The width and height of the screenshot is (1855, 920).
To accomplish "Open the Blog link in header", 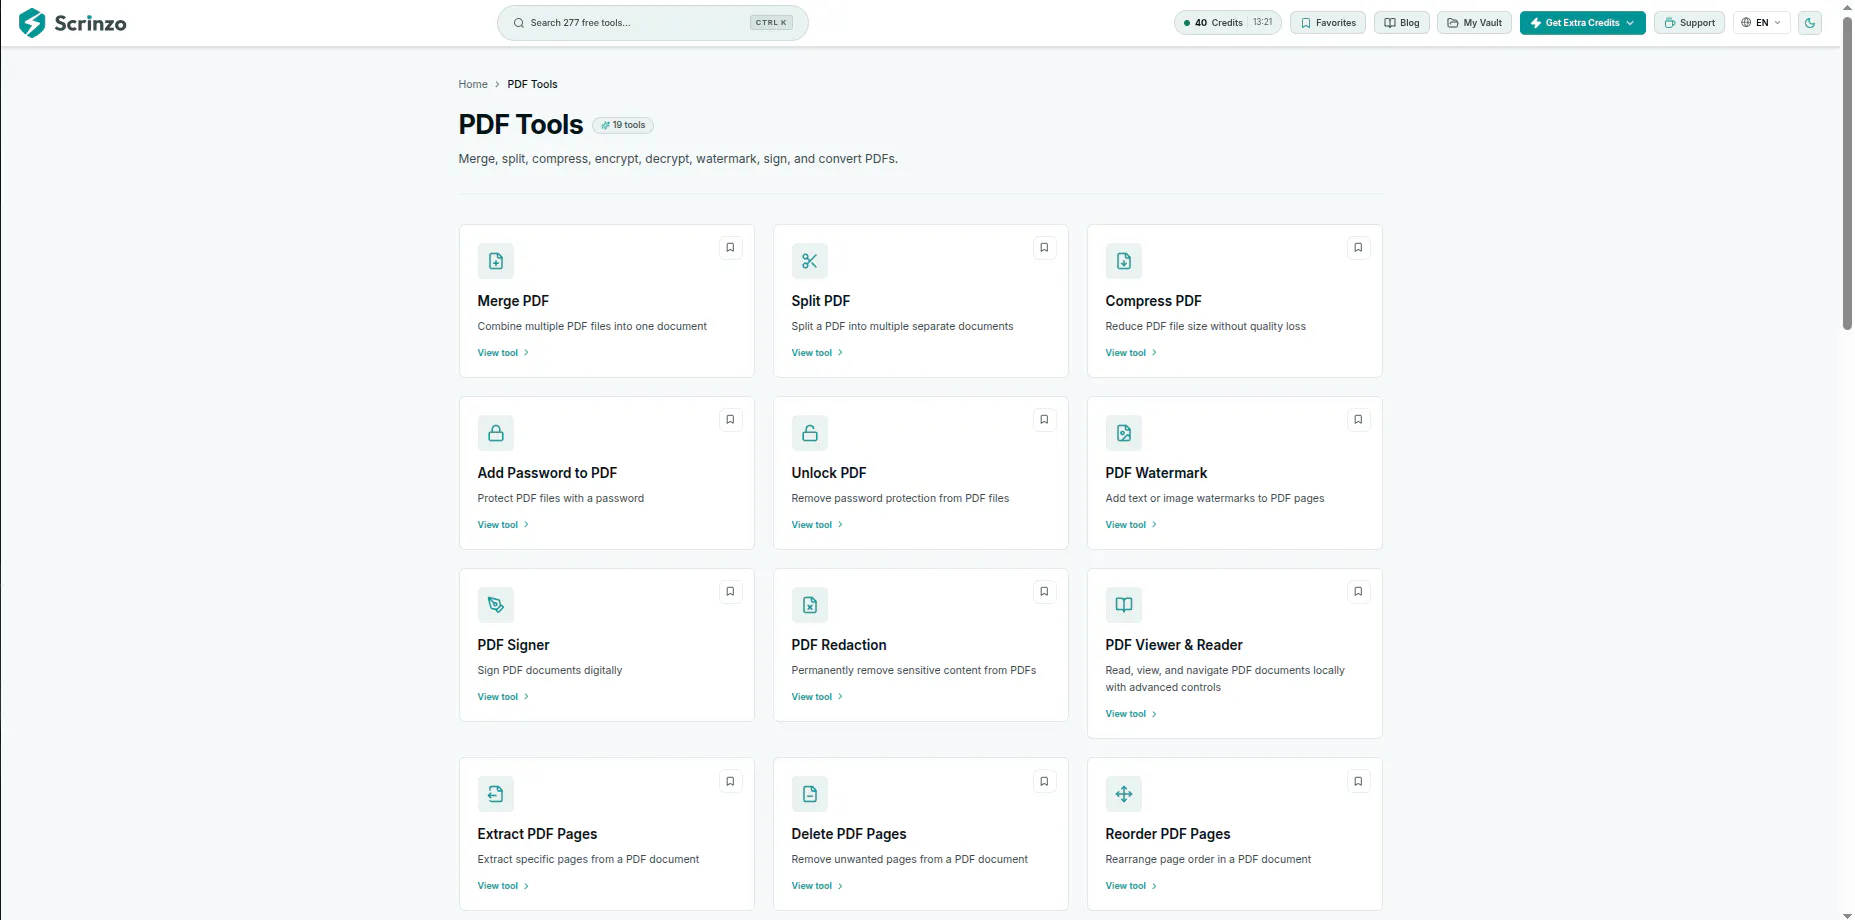I will [x=1401, y=23].
